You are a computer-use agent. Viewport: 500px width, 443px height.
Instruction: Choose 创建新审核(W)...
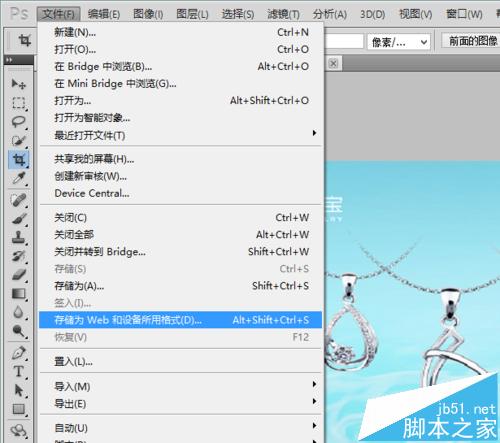(181, 176)
